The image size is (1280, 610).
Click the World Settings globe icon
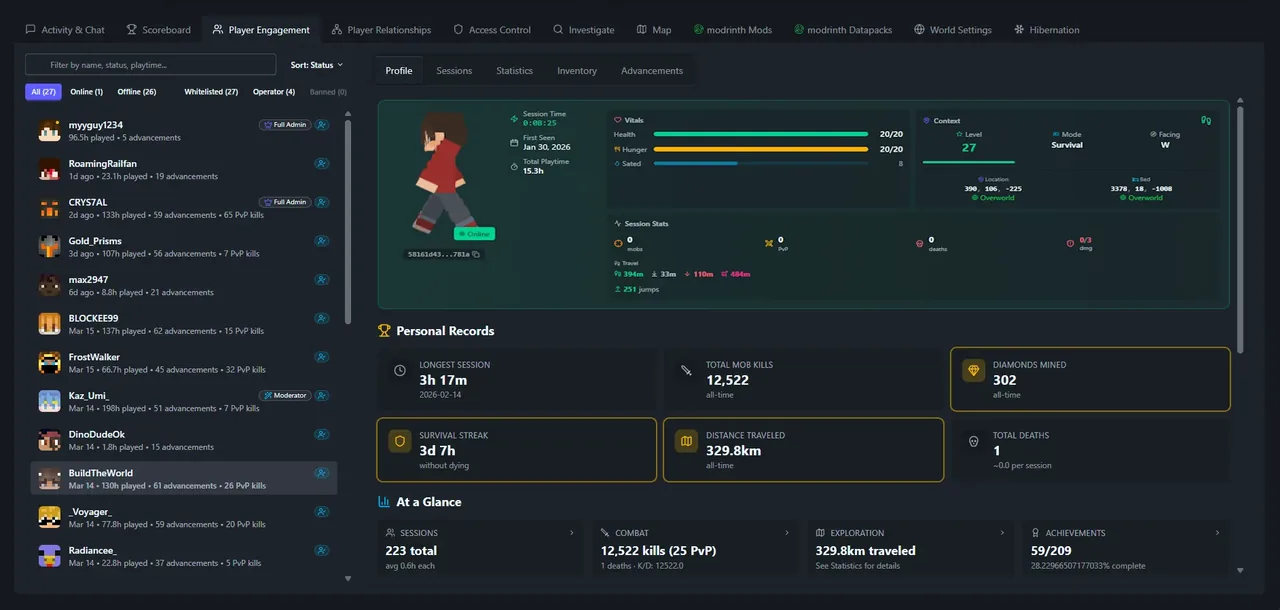point(919,29)
